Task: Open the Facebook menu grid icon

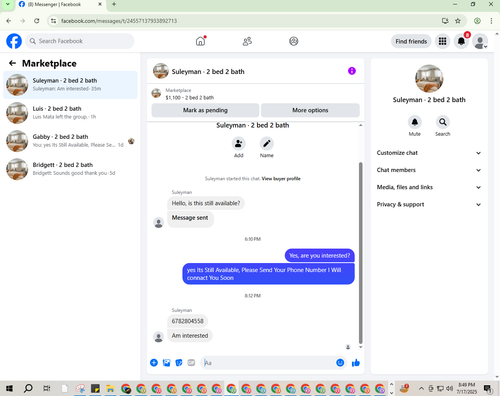Action: [x=442, y=41]
